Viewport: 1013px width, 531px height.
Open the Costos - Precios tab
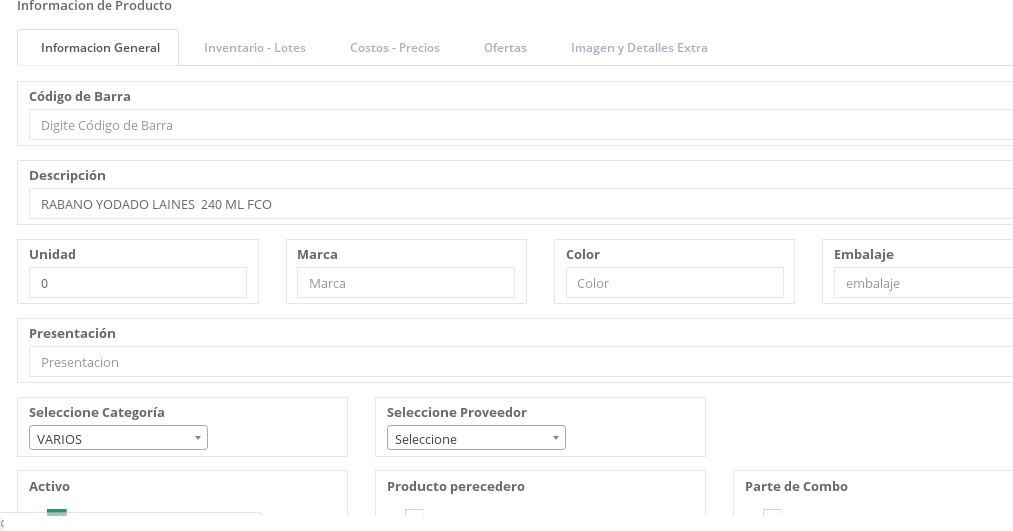pyautogui.click(x=394, y=47)
